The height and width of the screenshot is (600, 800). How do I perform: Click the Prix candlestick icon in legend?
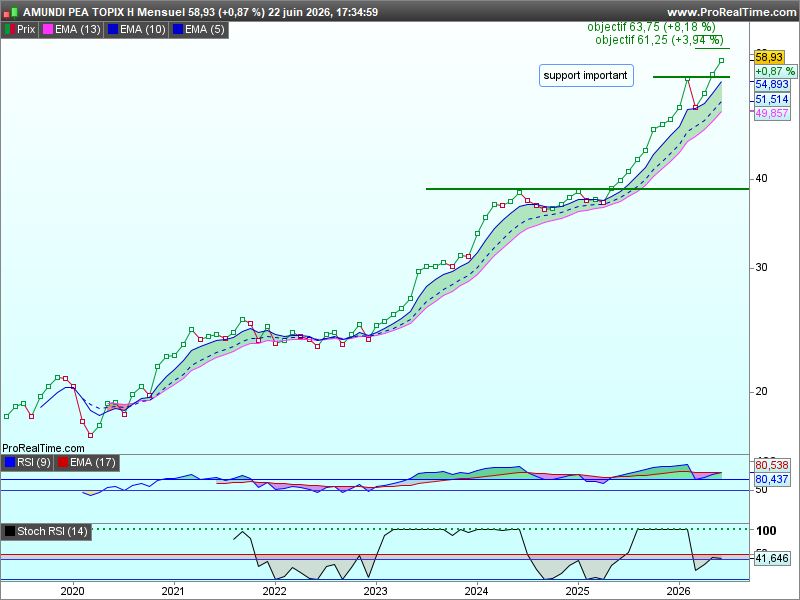tap(10, 30)
